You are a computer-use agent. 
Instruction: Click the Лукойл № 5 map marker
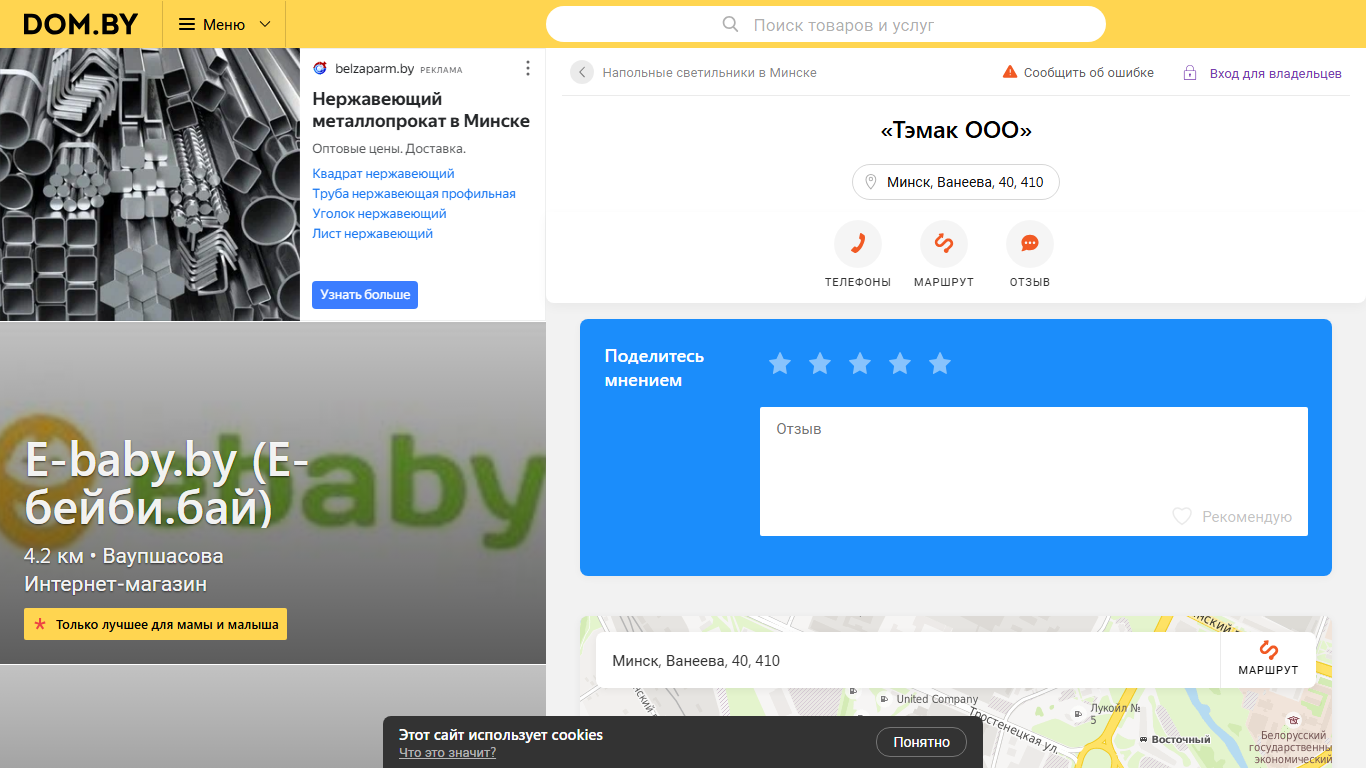(1105, 713)
